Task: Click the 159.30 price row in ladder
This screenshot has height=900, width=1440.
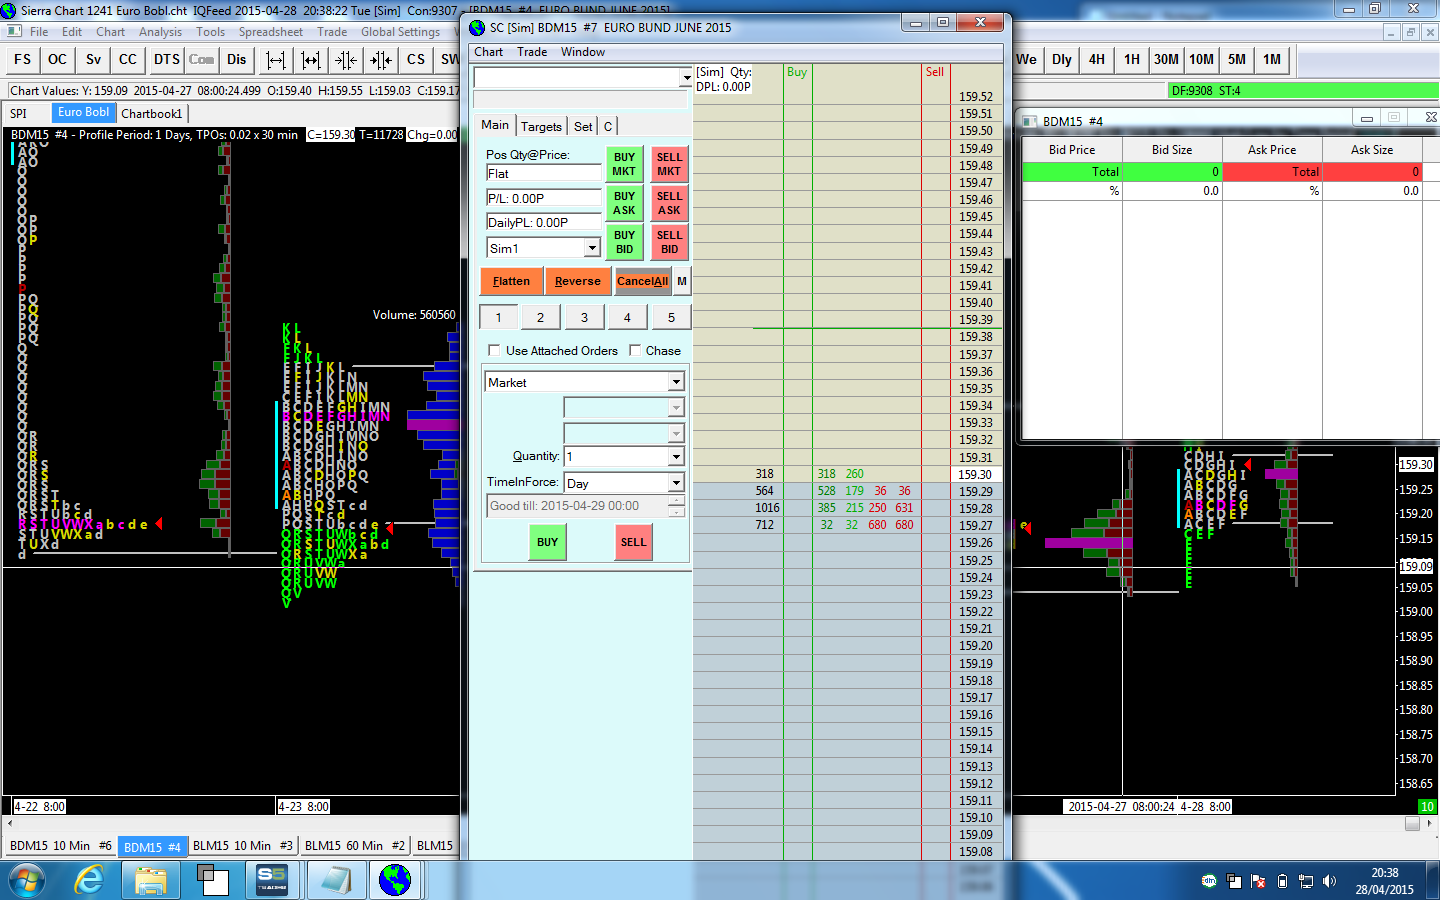Action: click(975, 475)
